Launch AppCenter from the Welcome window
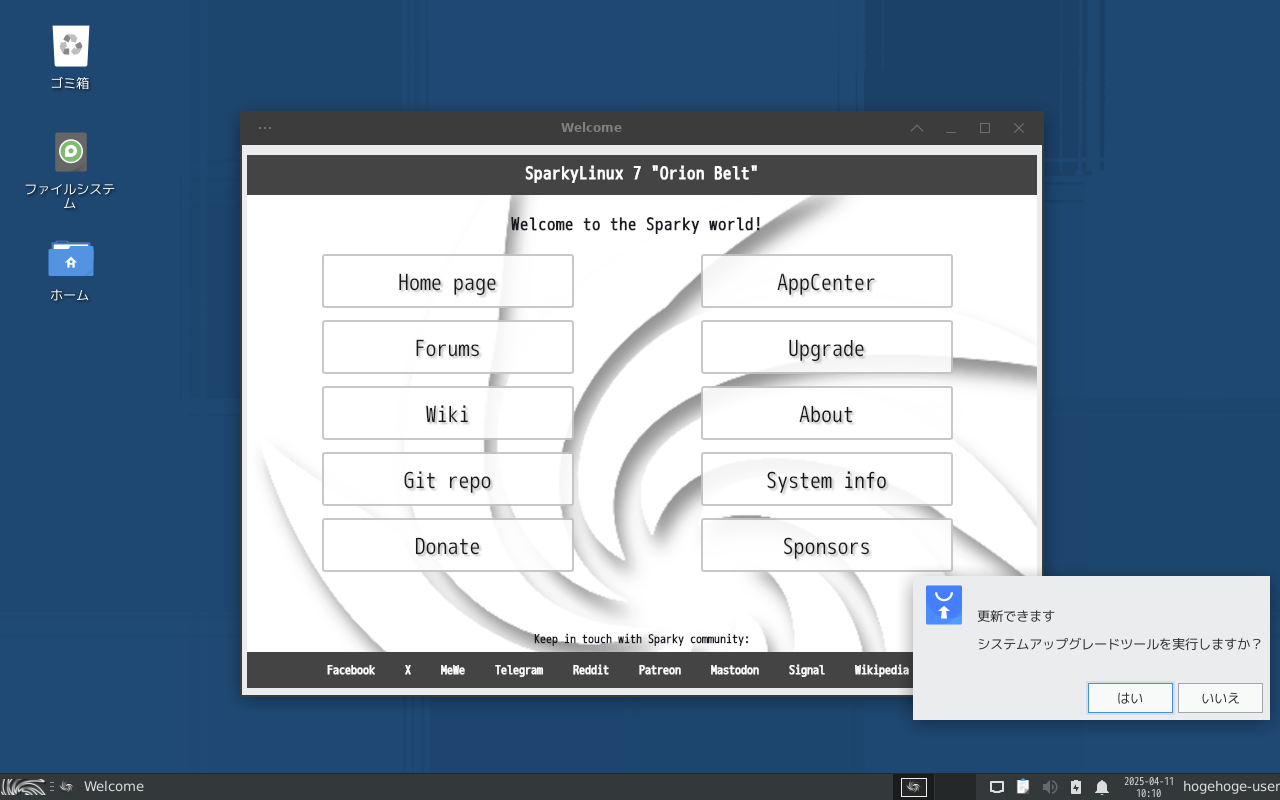This screenshot has height=800, width=1280. (827, 281)
